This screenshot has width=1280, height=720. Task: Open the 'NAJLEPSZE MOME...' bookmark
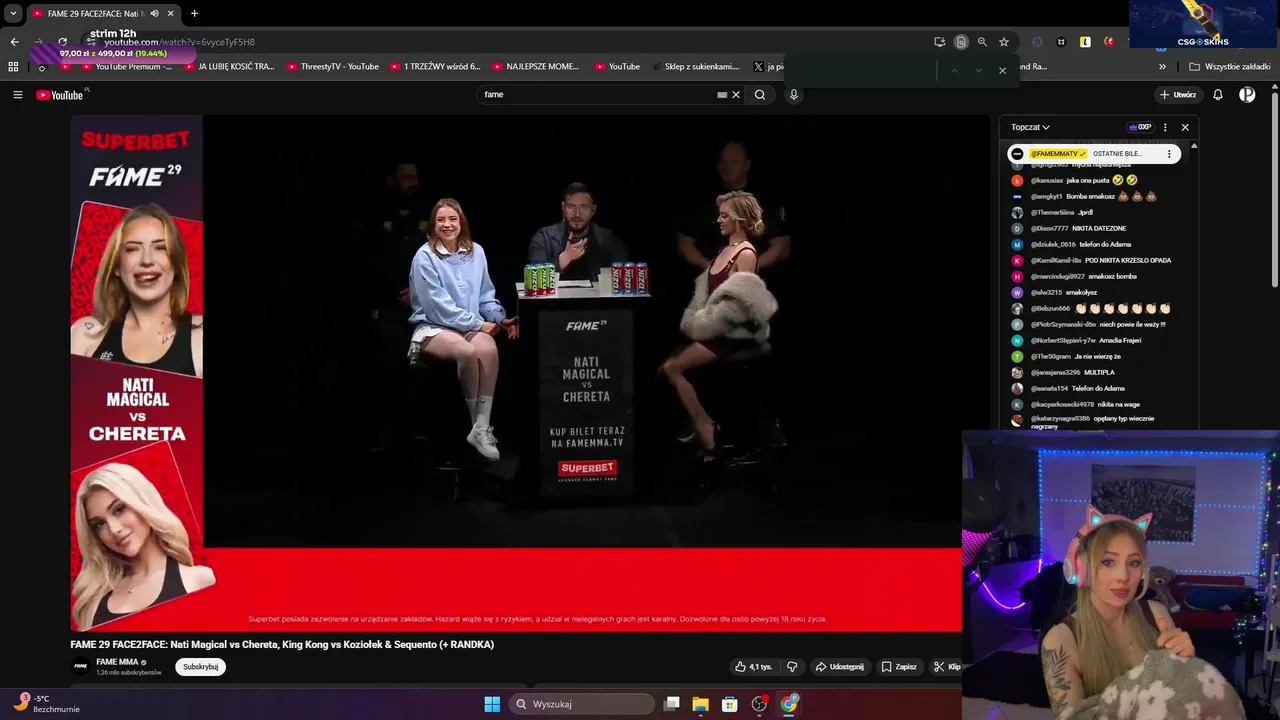pos(535,67)
